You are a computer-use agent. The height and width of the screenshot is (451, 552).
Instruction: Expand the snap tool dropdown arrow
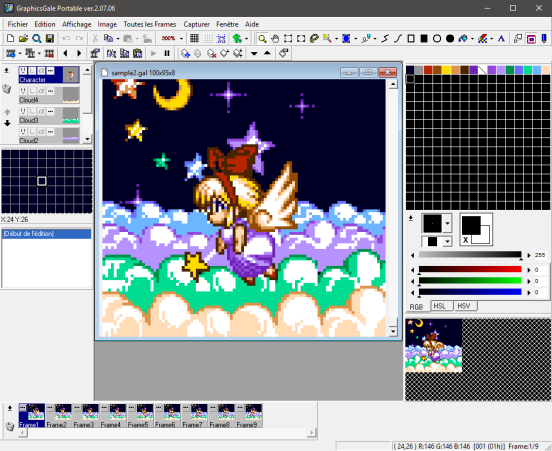pos(246,38)
